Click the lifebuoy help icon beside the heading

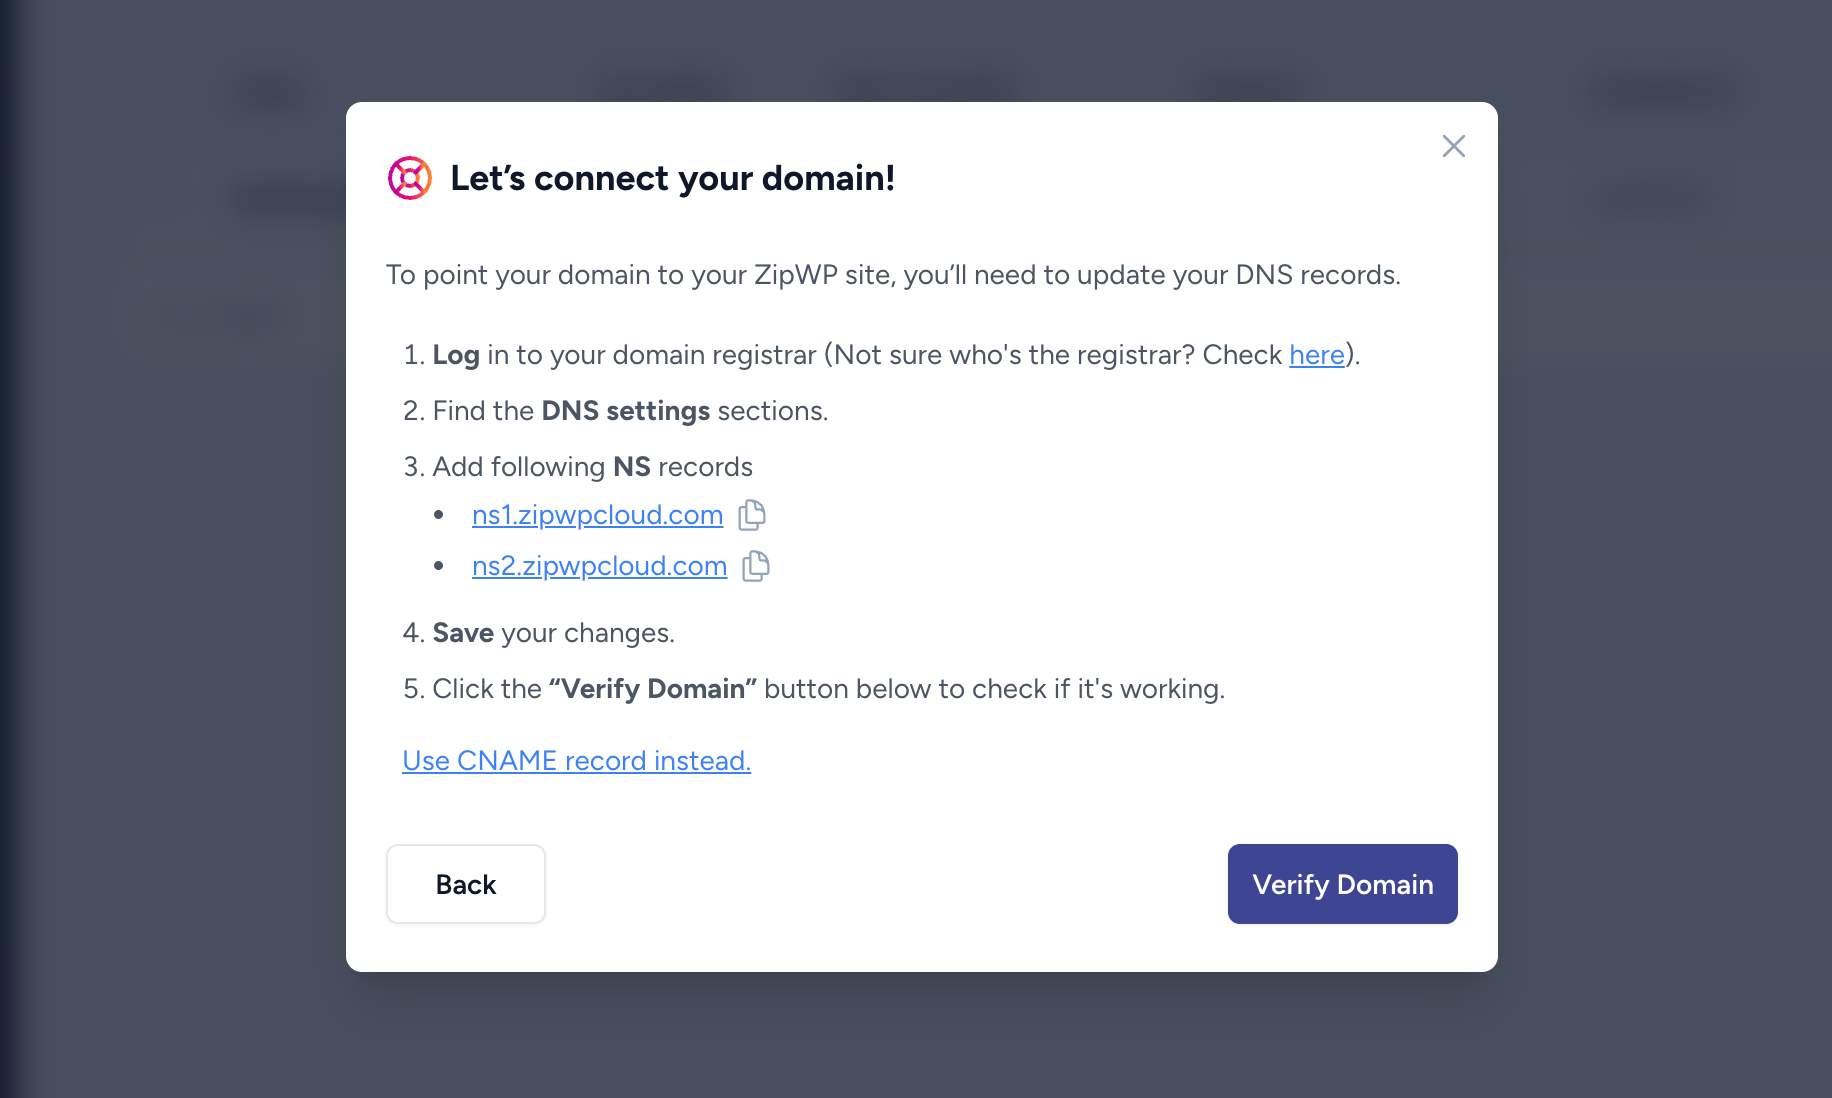[x=409, y=178]
